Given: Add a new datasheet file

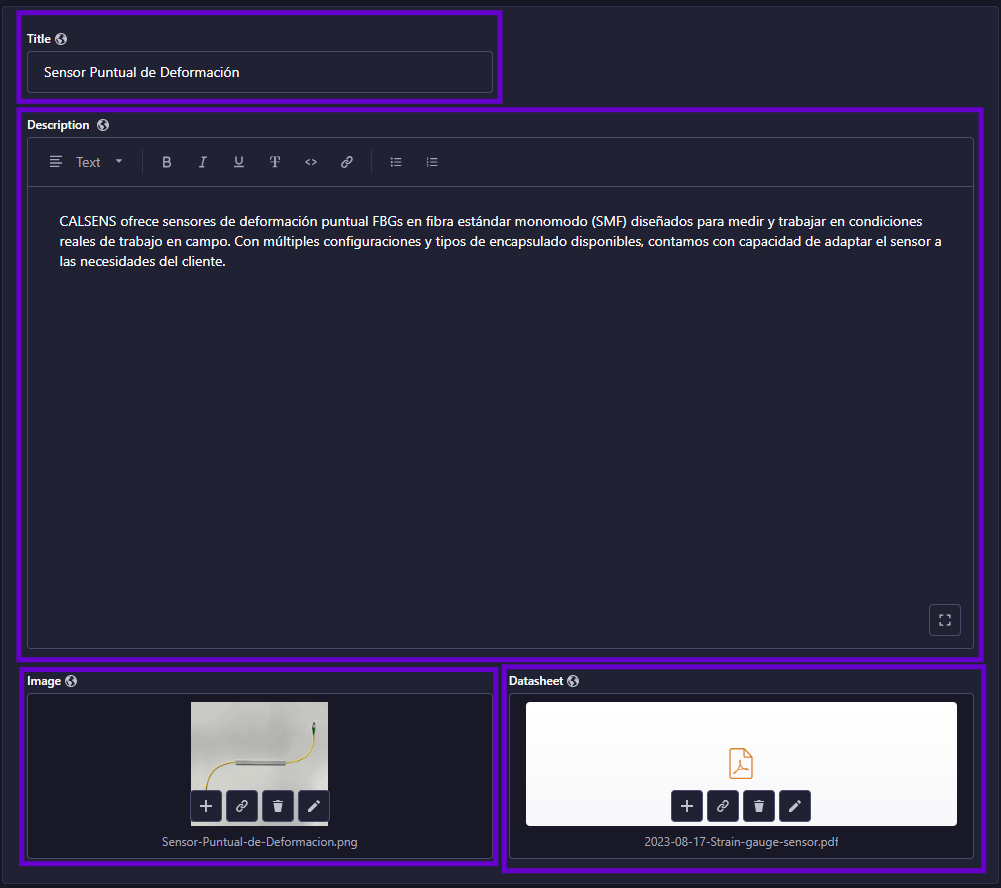Looking at the screenshot, I should (x=687, y=806).
